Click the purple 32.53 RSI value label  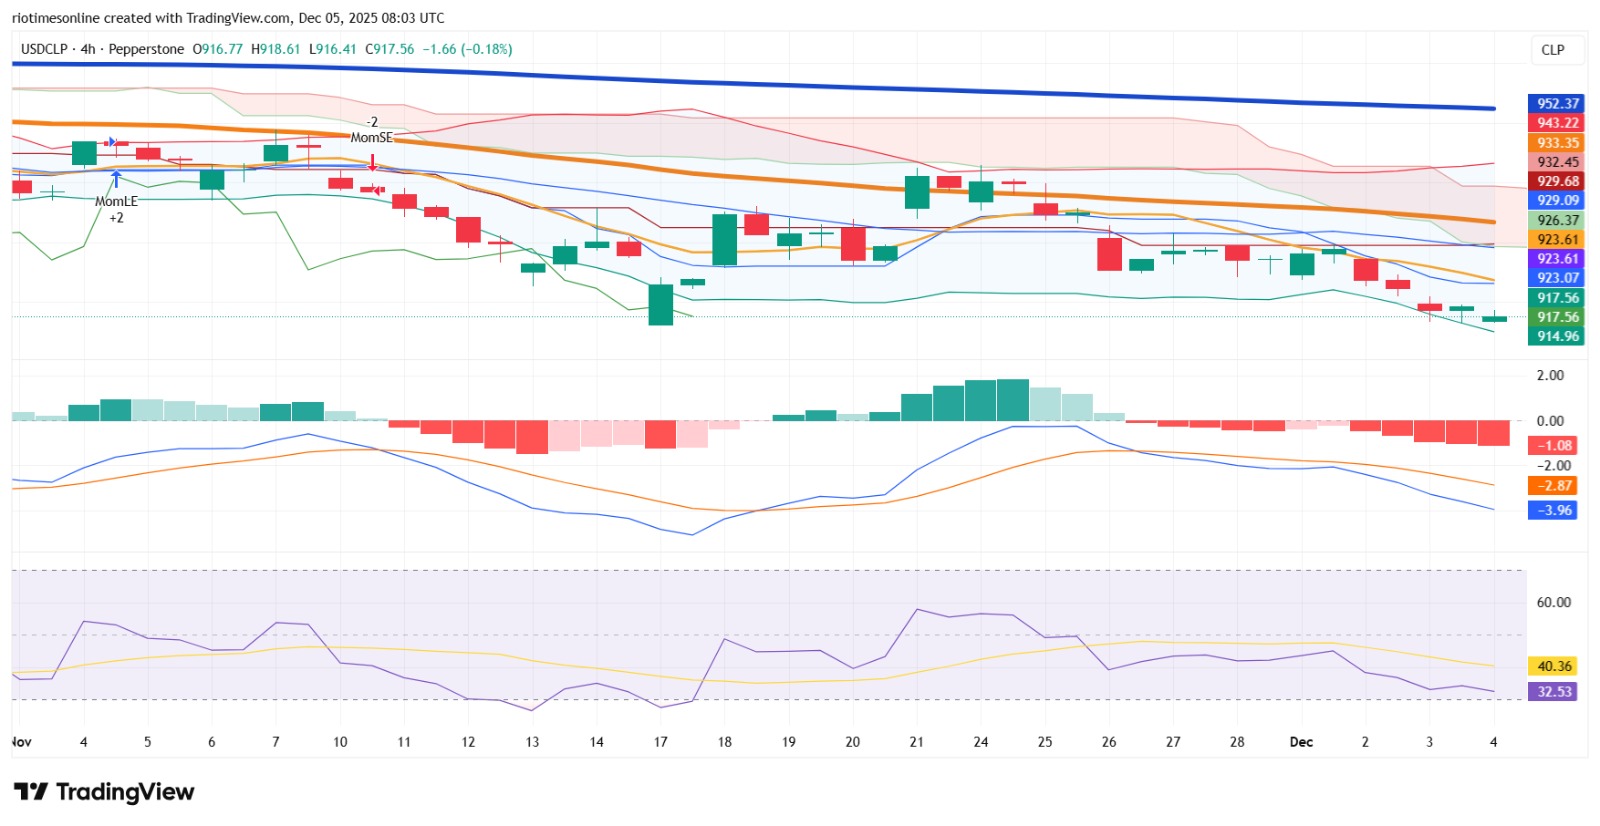point(1553,691)
